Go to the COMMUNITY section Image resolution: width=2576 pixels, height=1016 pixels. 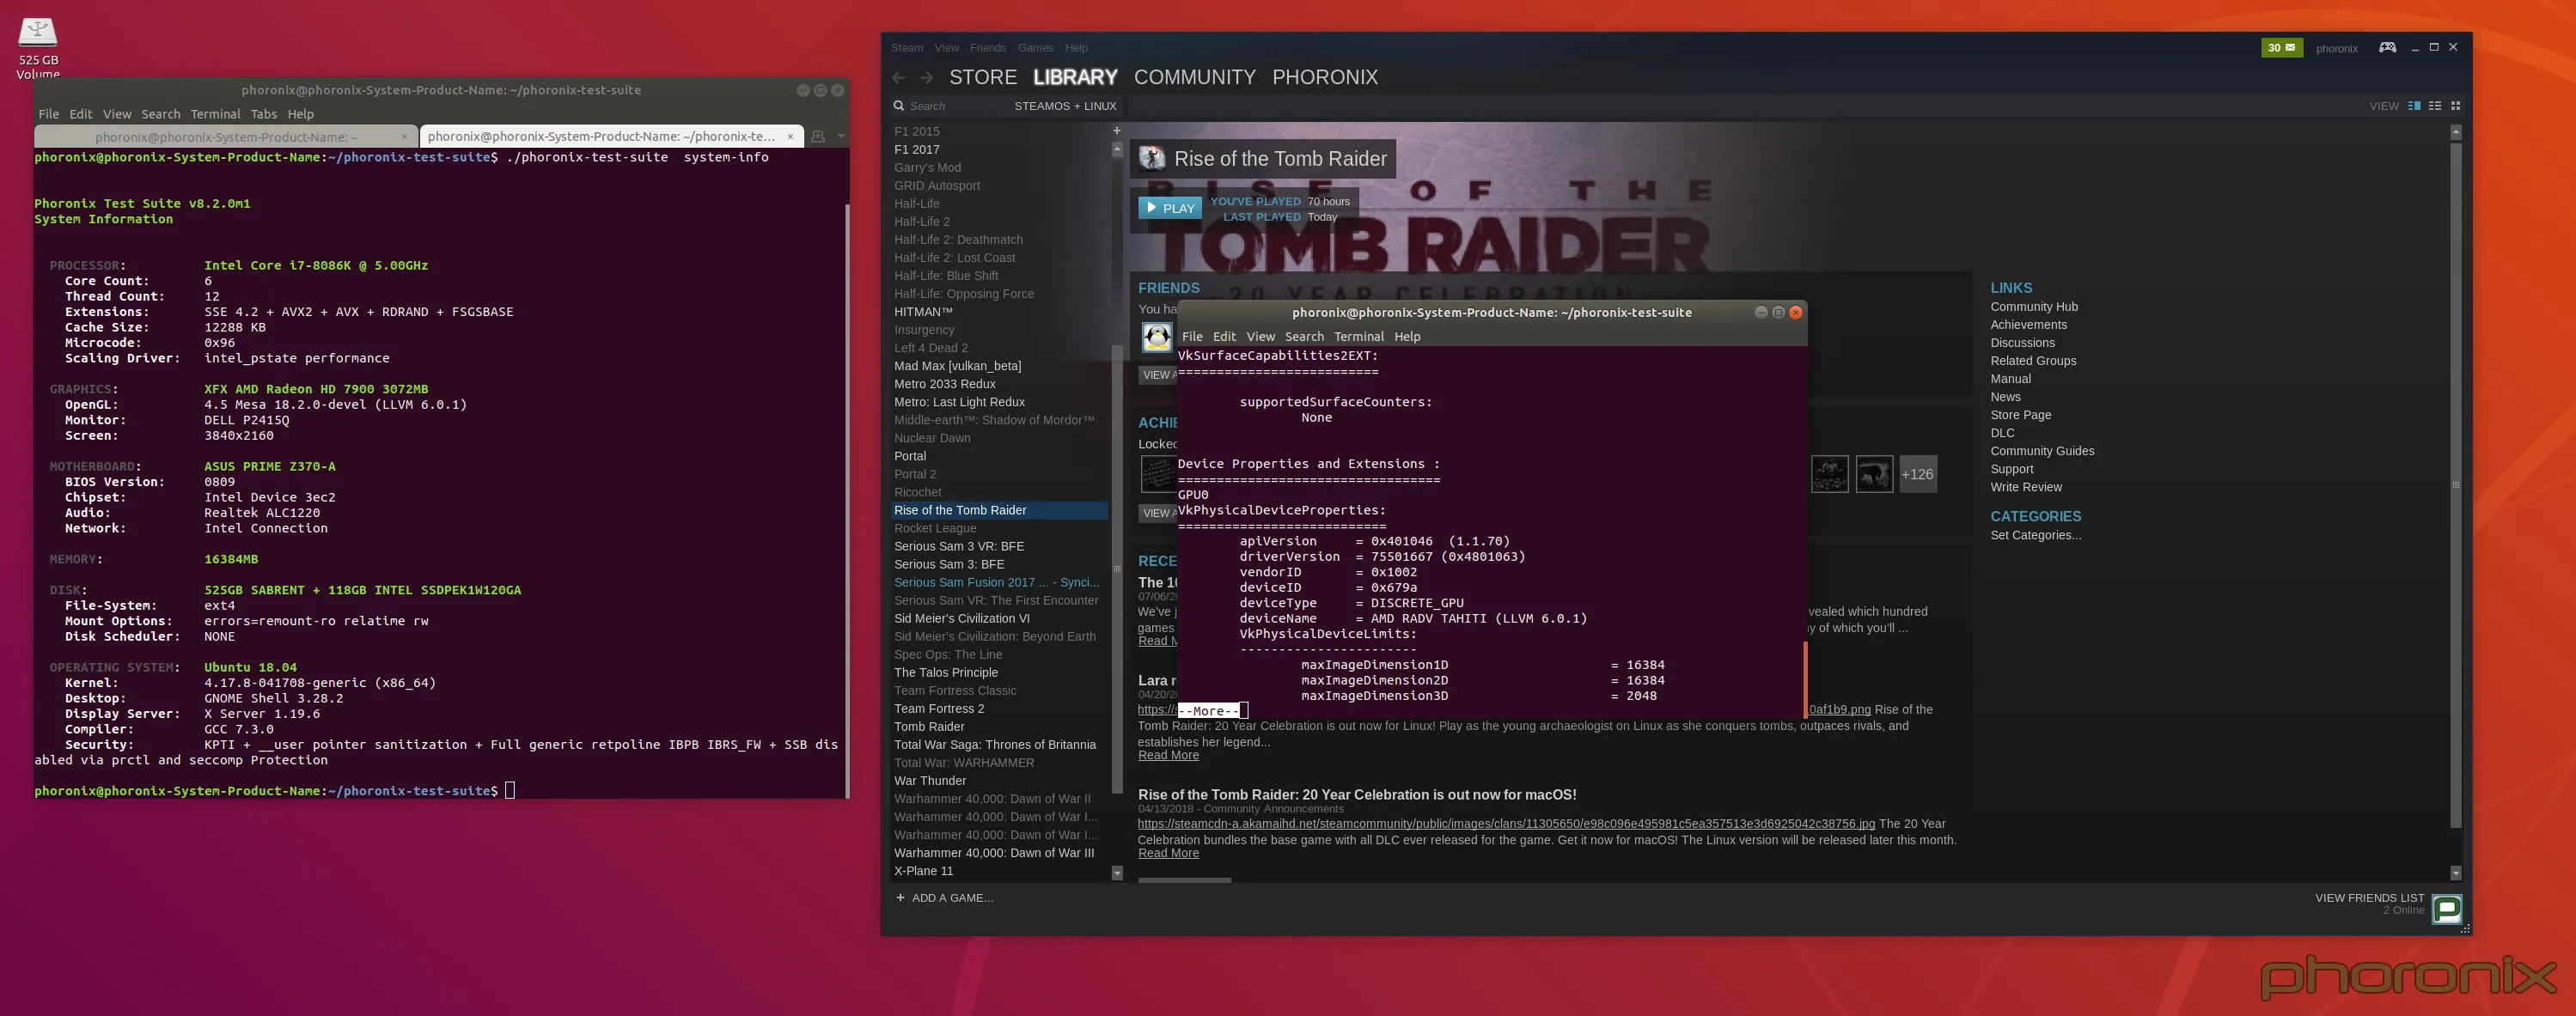coord(1194,77)
